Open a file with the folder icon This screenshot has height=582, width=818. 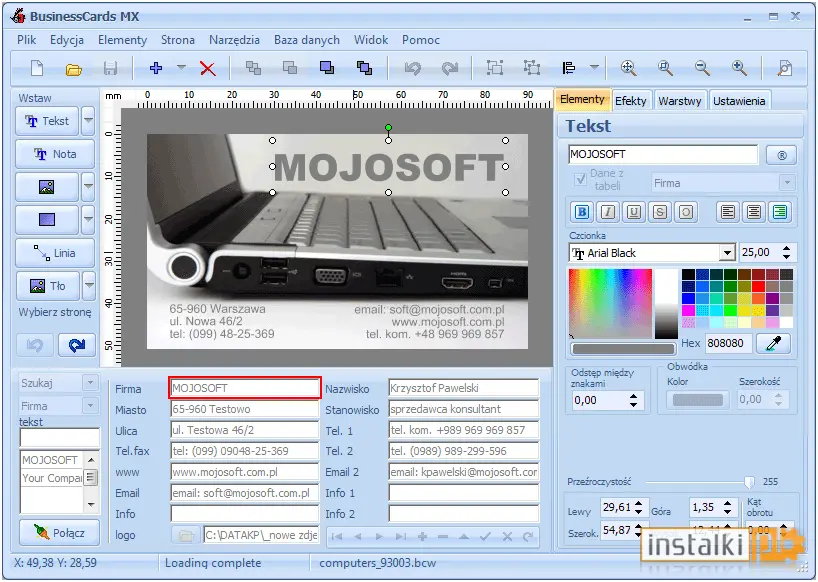tap(74, 69)
